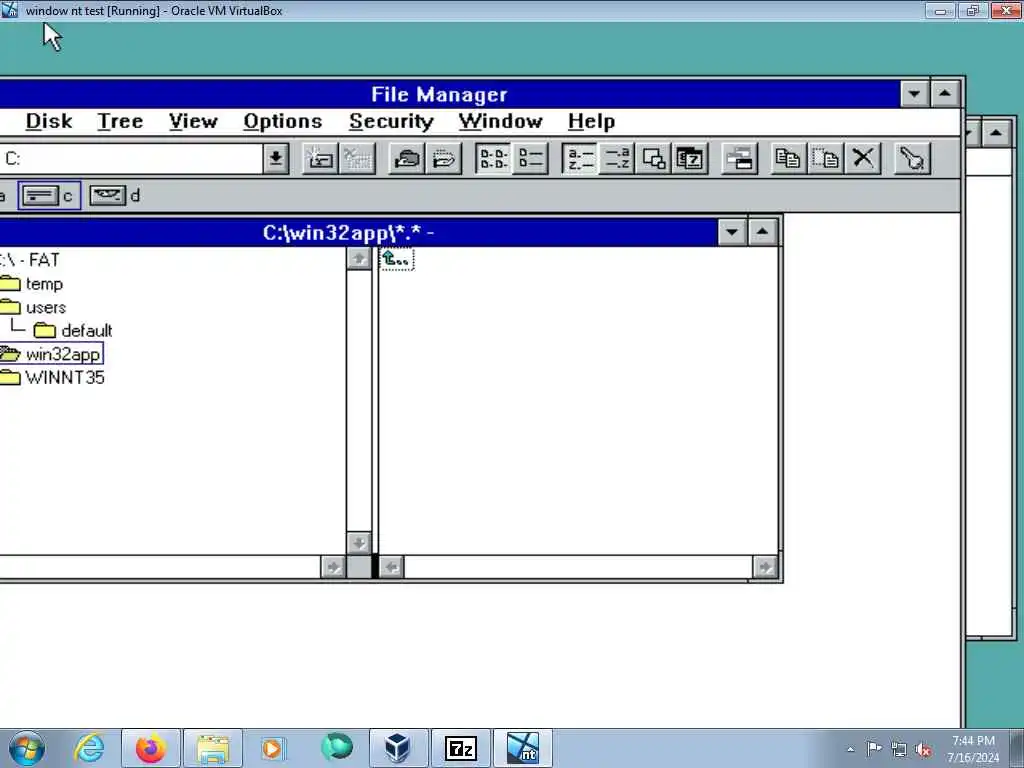Viewport: 1024px width, 768px height.
Task: Maximize the C:\win32app child window
Action: [x=762, y=232]
